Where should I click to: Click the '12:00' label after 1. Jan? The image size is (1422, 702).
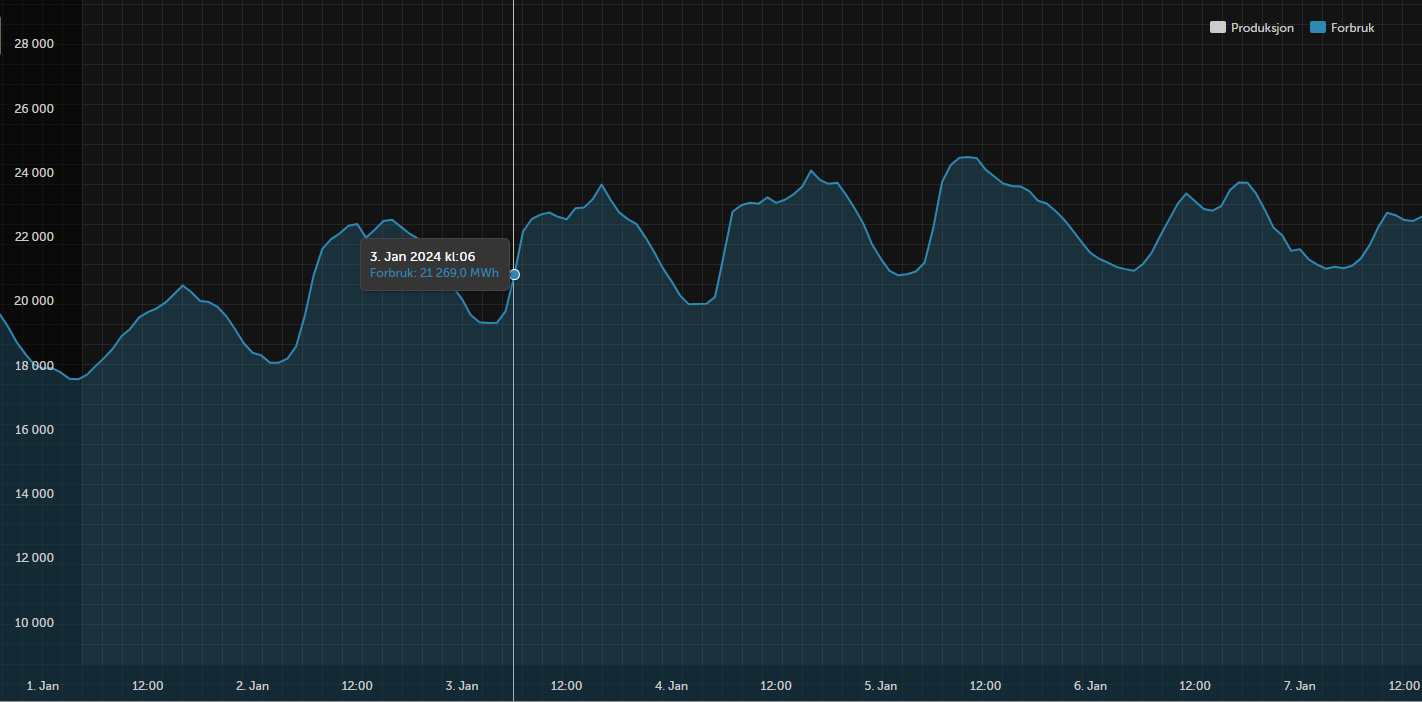pyautogui.click(x=148, y=686)
